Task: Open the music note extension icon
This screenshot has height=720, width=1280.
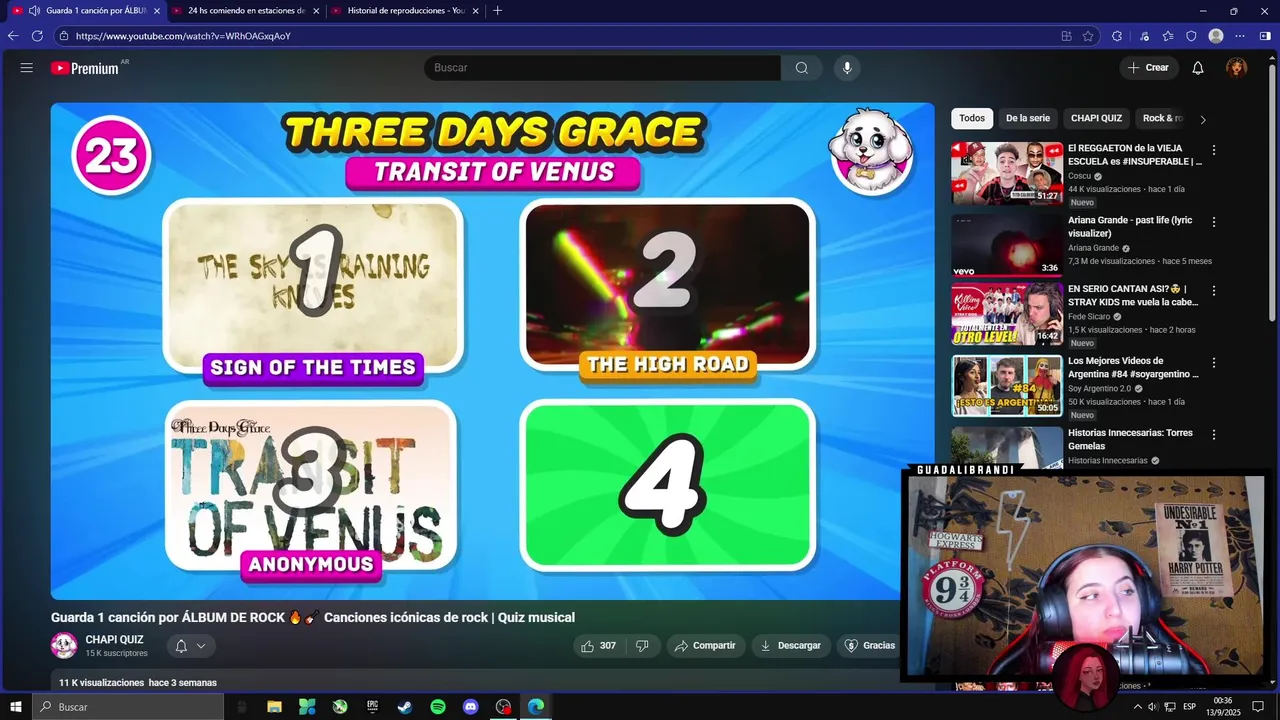Action: [1144, 36]
